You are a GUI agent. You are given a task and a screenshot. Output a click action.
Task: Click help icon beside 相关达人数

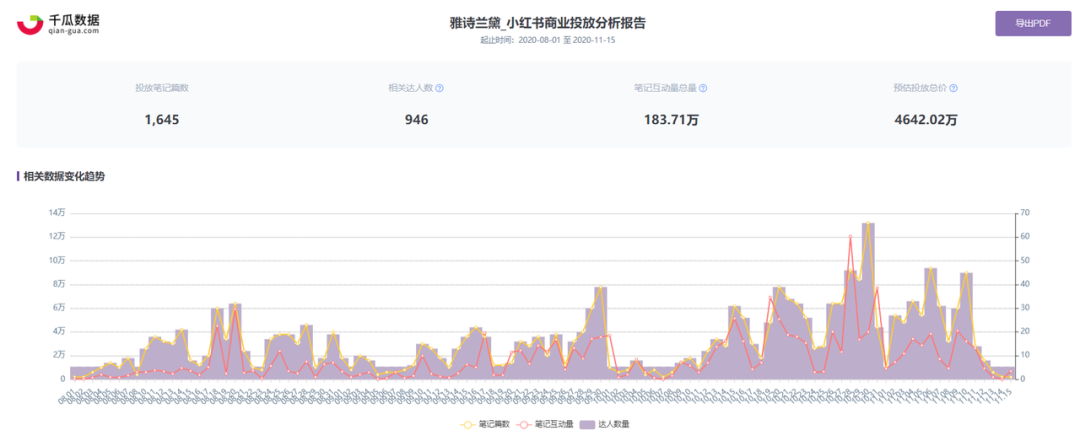tap(439, 88)
